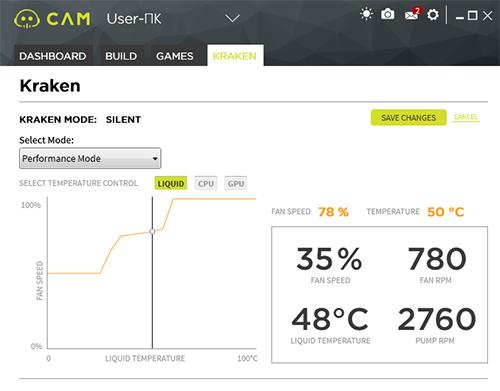Toggle the brightness/night mode sun icon
This screenshot has height=391, width=500.
(366, 14)
